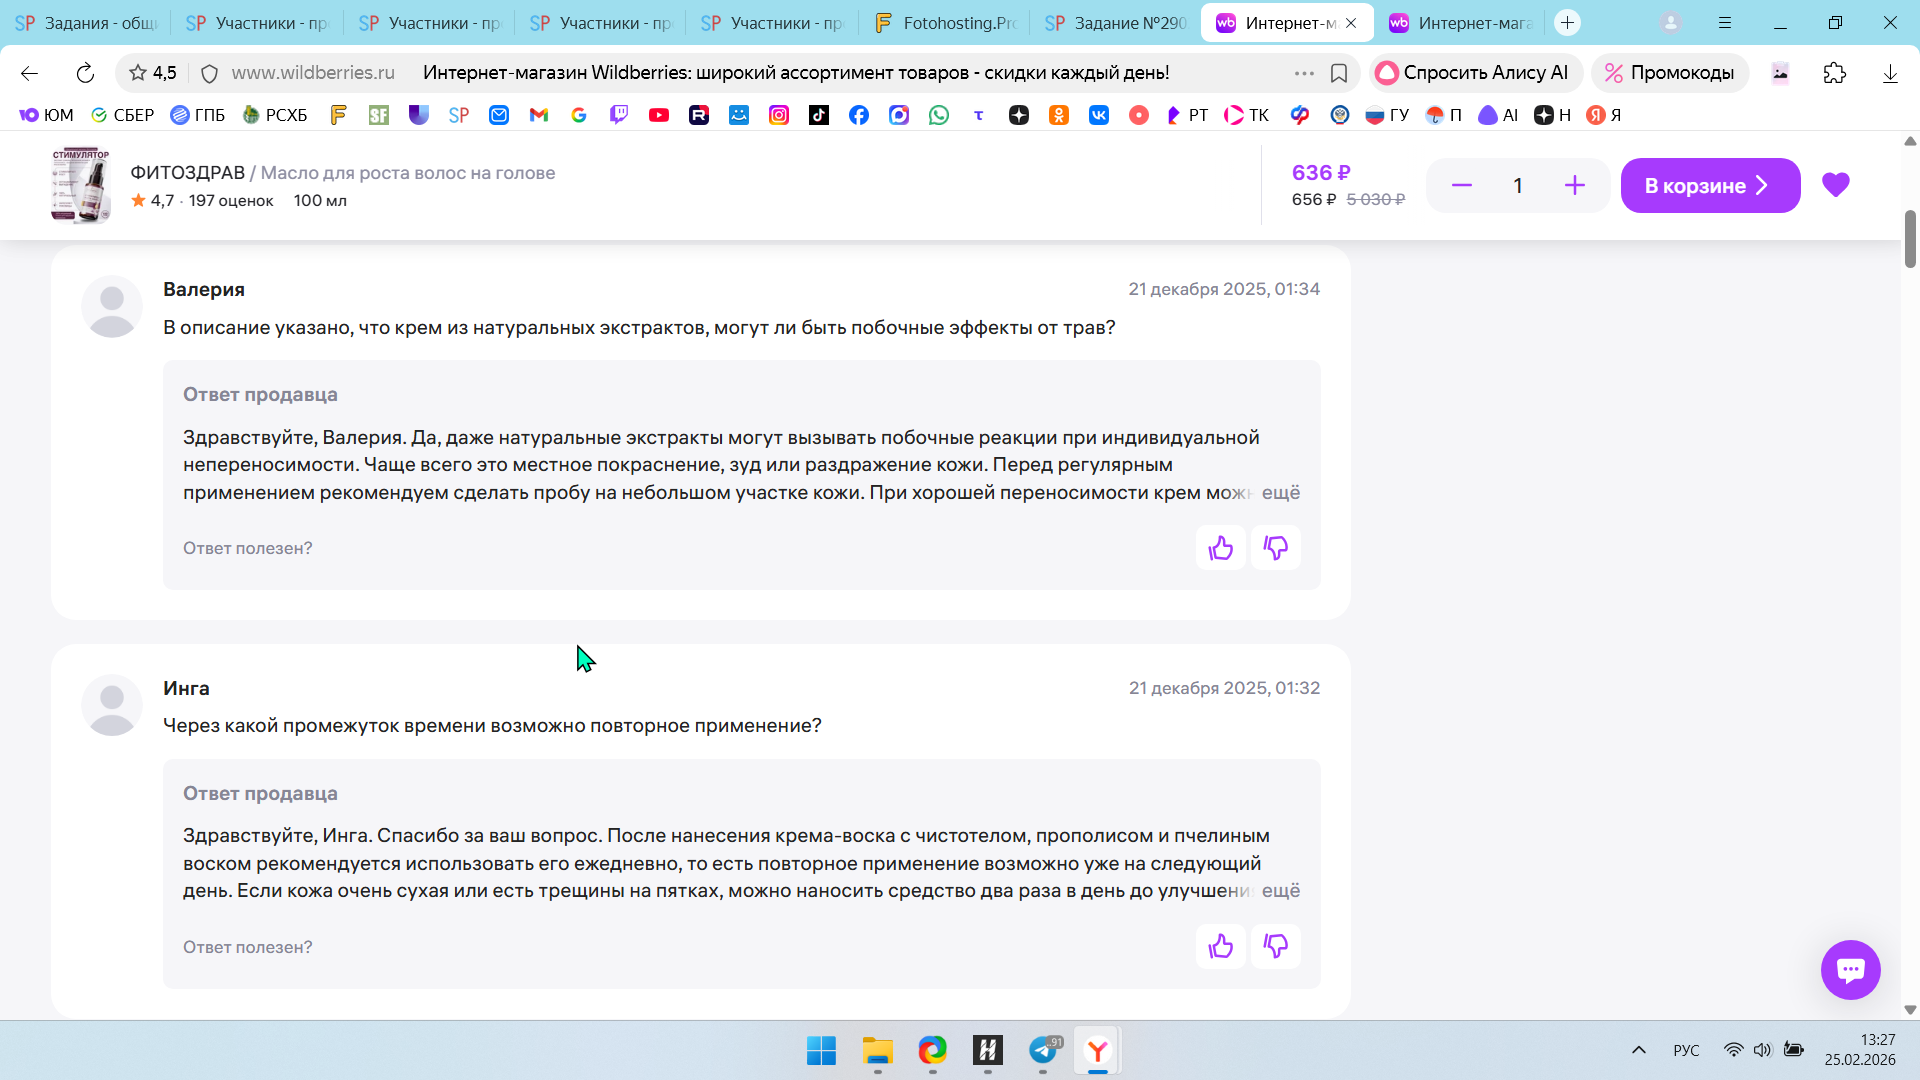Image resolution: width=1920 pixels, height=1080 pixels.
Task: Bookmark this page with bookmark icon
Action: 1339,73
